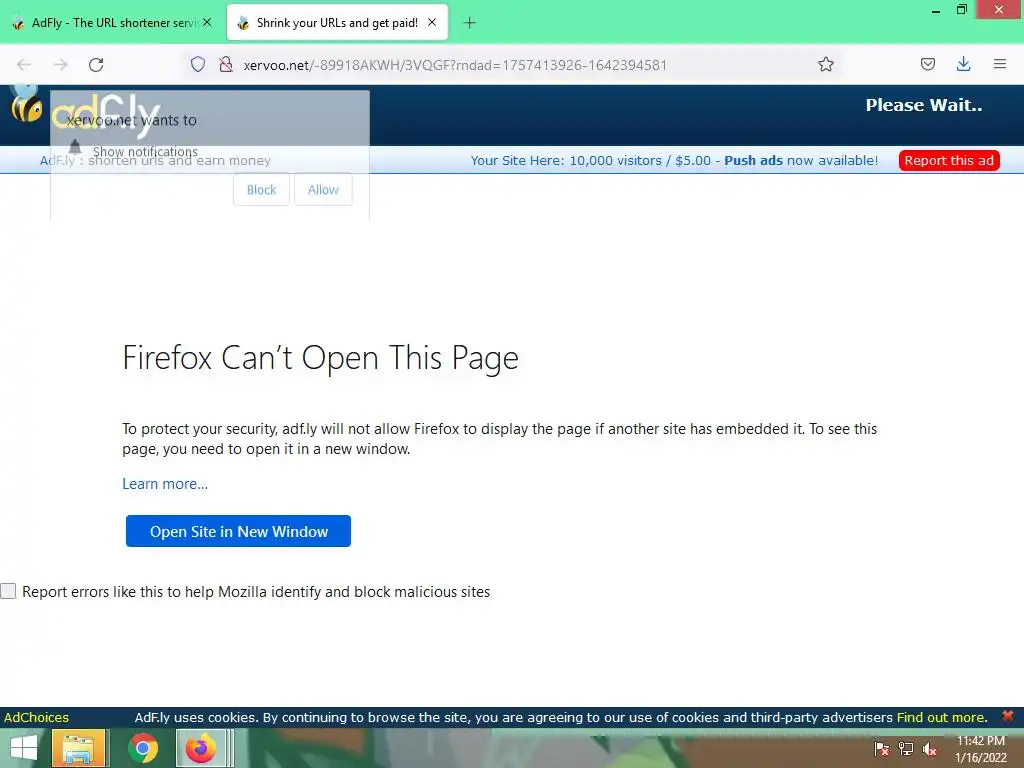Screen dimensions: 1024x768
Task: Click the browser Forward arrow
Action: click(60, 65)
